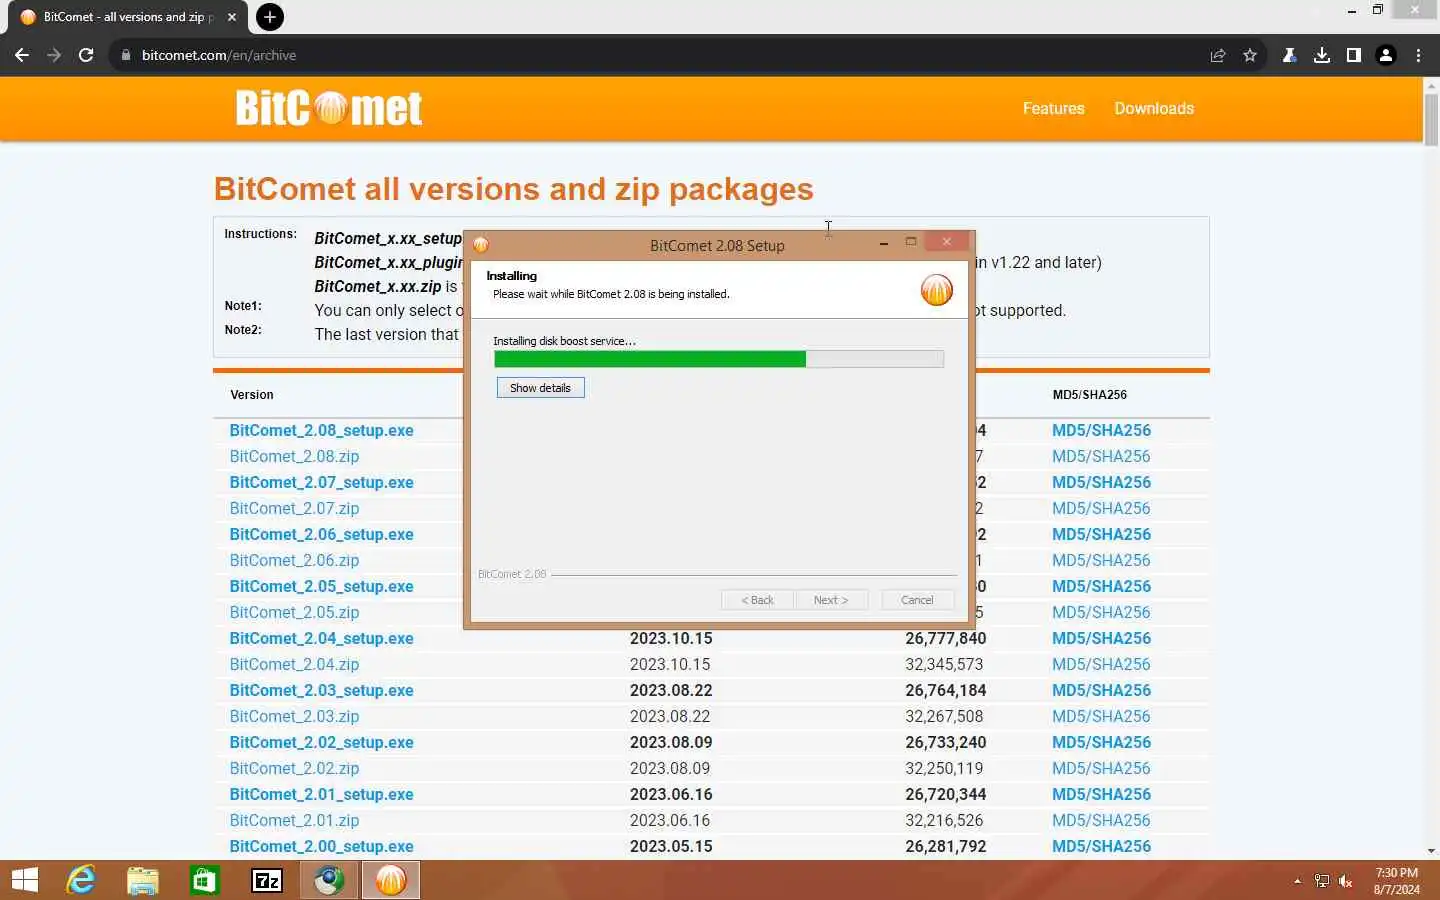
Task: Switch to Chrome in the taskbar
Action: 329,880
